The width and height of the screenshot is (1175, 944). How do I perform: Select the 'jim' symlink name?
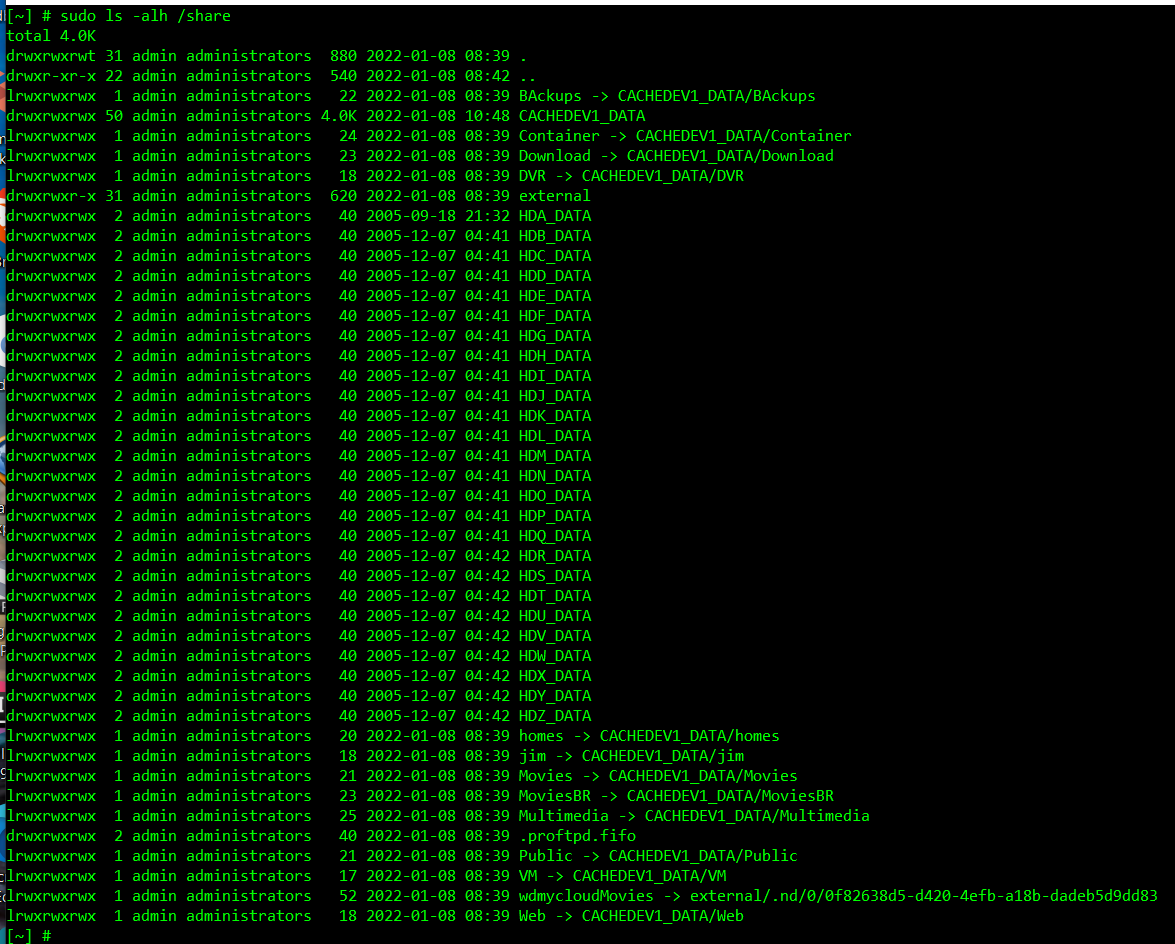point(532,756)
